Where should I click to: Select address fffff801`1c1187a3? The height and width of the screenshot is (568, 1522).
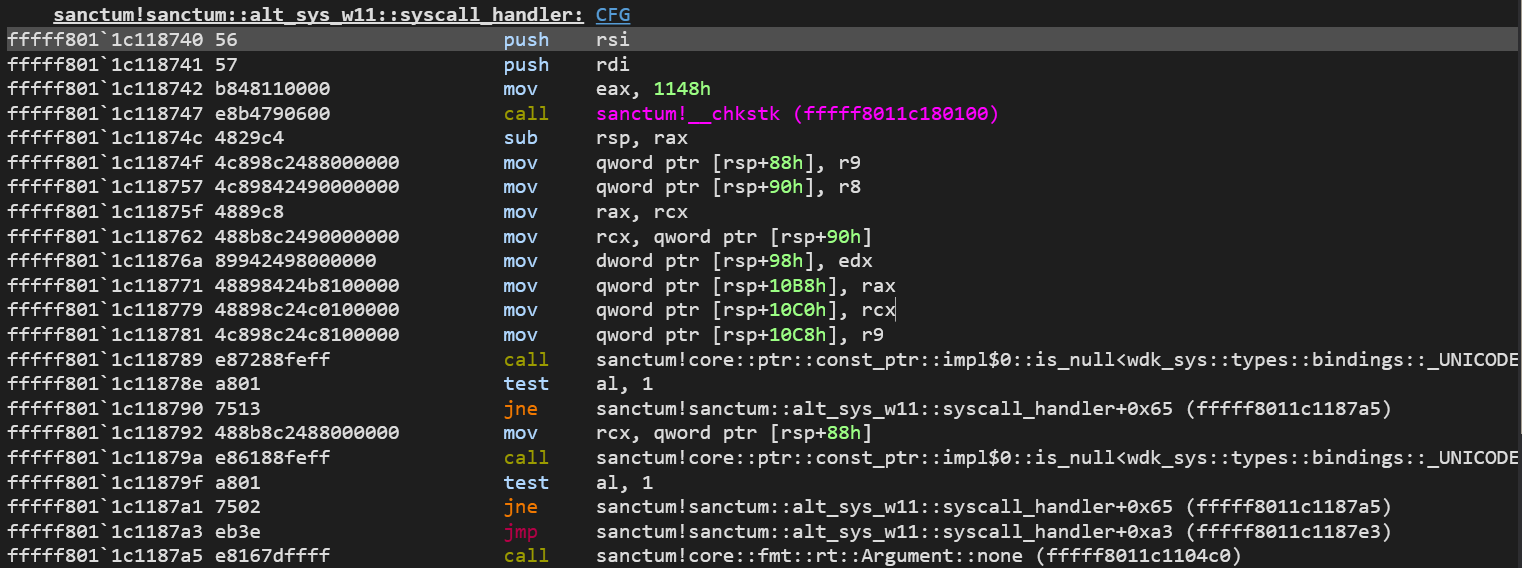click(106, 531)
